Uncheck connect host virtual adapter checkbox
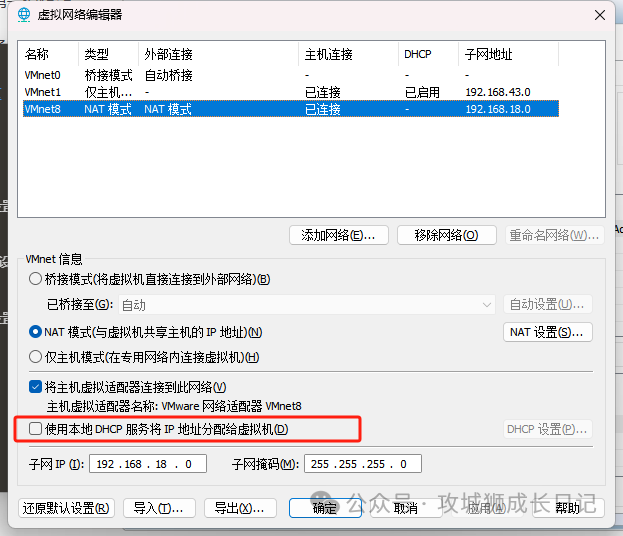The width and height of the screenshot is (623, 536). 35,387
